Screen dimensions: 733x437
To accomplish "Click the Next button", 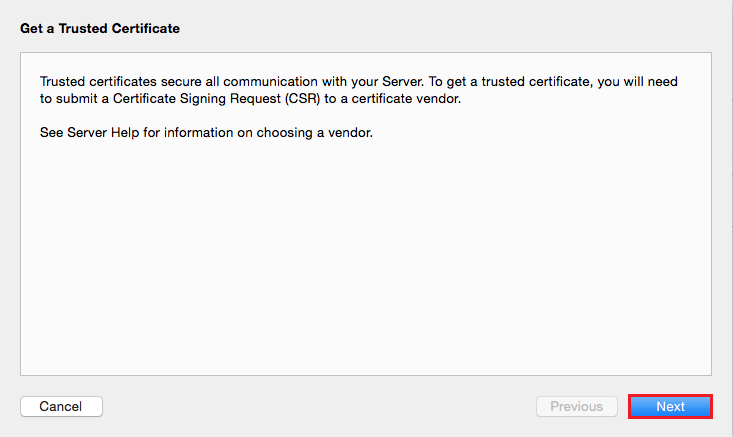I will (x=670, y=407).
